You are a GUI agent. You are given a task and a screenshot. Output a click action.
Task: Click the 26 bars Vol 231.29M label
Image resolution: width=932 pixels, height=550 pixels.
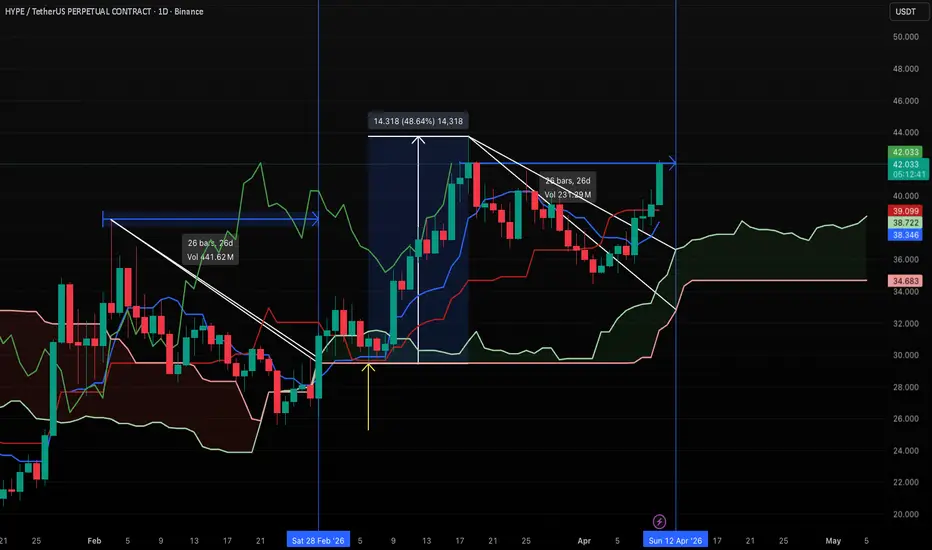point(568,187)
